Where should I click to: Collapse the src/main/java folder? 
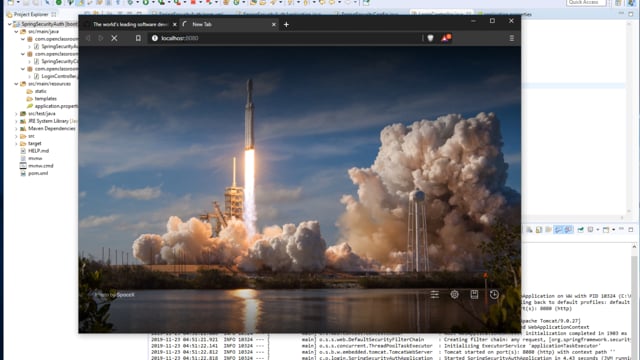[x=16, y=31]
